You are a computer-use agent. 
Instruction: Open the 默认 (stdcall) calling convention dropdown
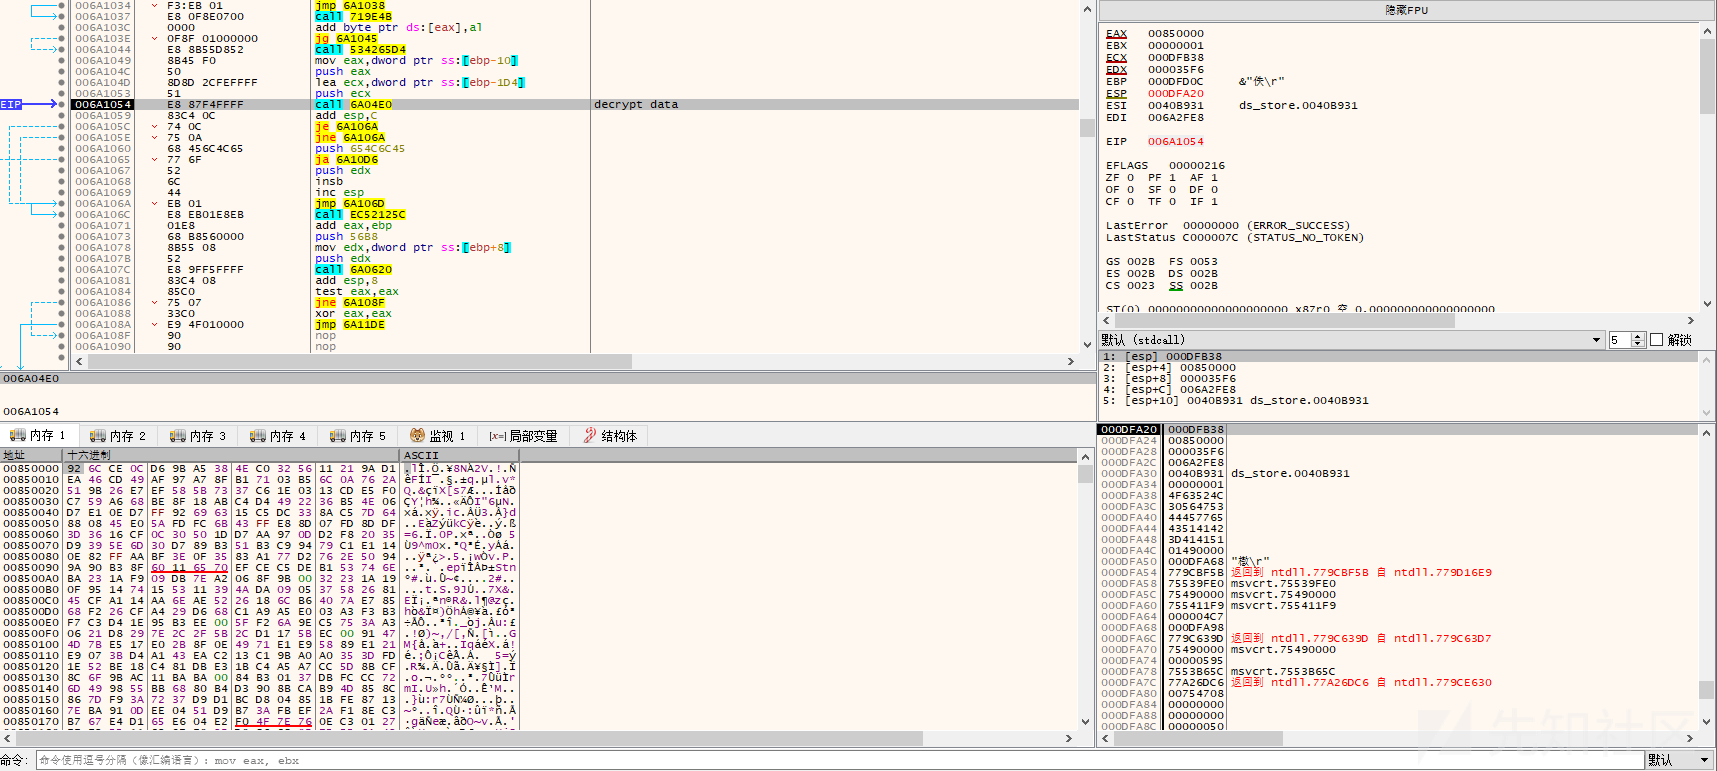coord(1351,340)
